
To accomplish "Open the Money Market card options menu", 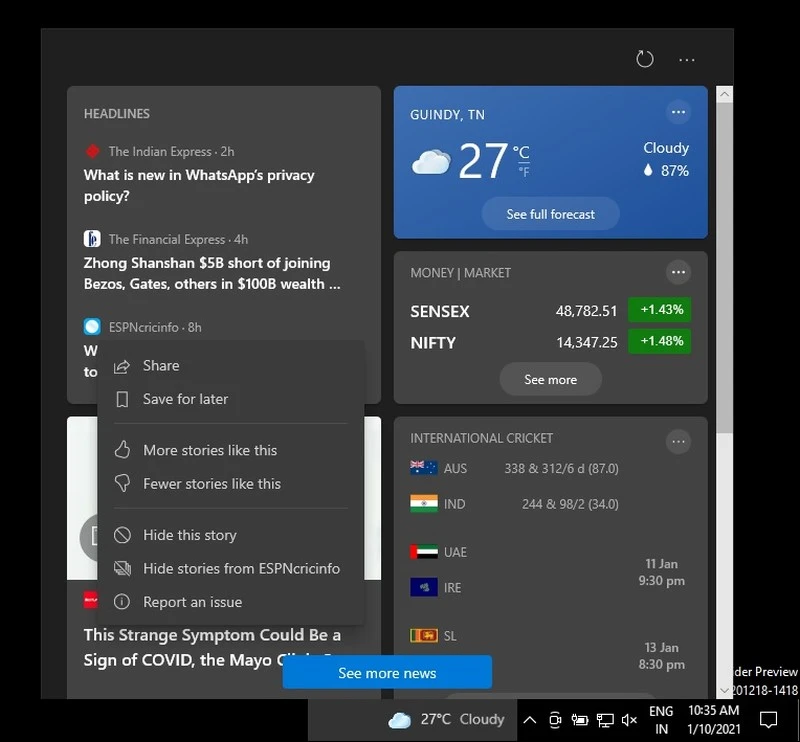I will [x=678, y=272].
